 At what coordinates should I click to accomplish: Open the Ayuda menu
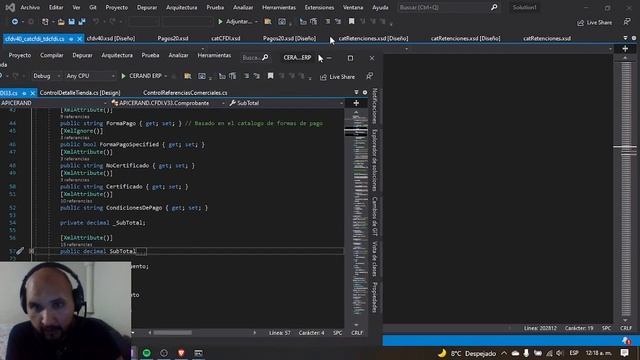click(x=380, y=7)
